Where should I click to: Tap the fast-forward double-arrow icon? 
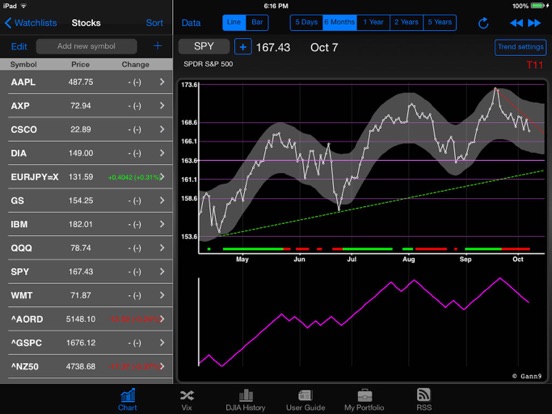coord(534,23)
